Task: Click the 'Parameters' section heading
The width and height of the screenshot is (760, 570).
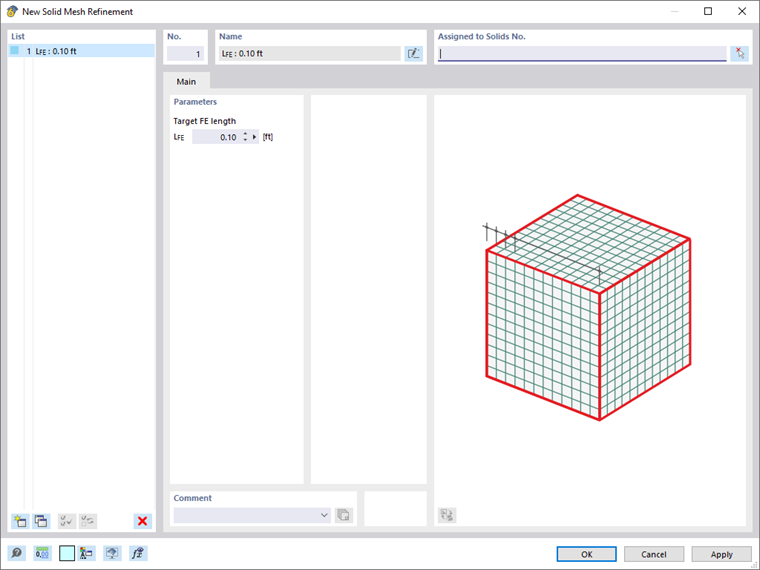Action: [195, 102]
